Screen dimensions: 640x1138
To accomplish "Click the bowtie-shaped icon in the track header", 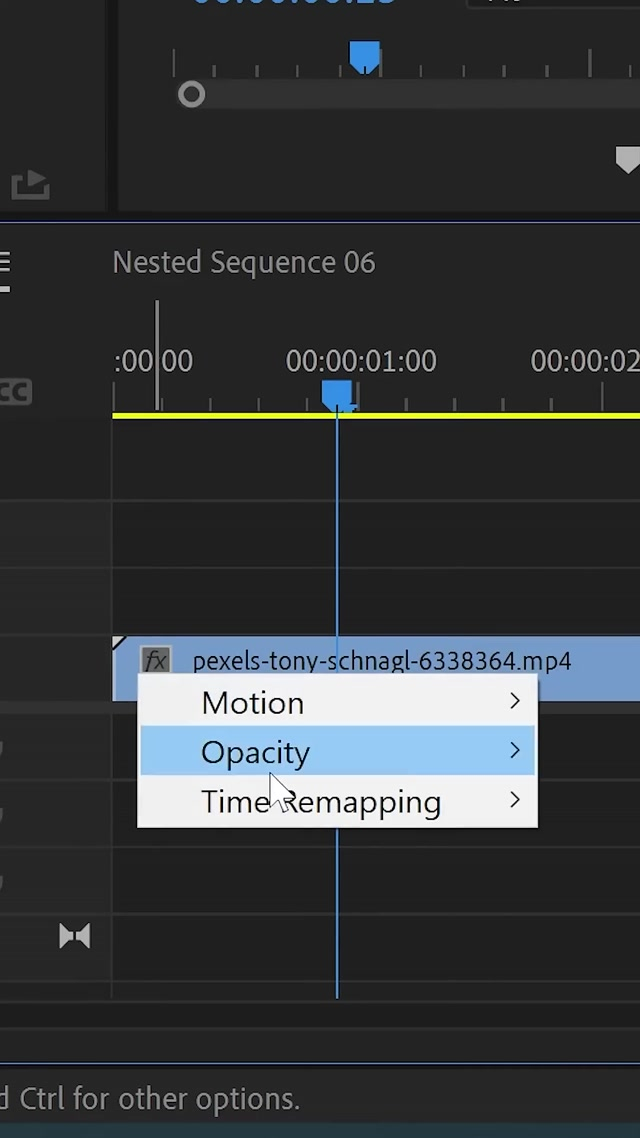I will pyautogui.click(x=74, y=936).
